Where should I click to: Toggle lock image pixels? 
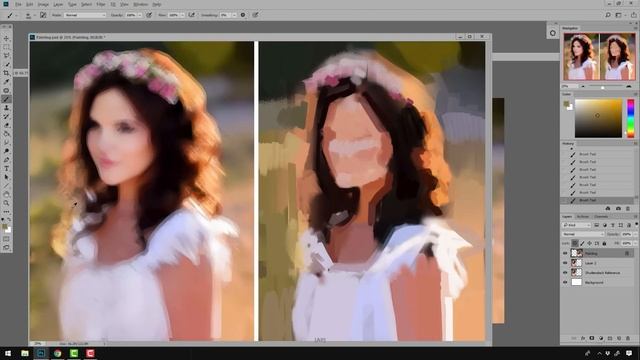click(582, 244)
